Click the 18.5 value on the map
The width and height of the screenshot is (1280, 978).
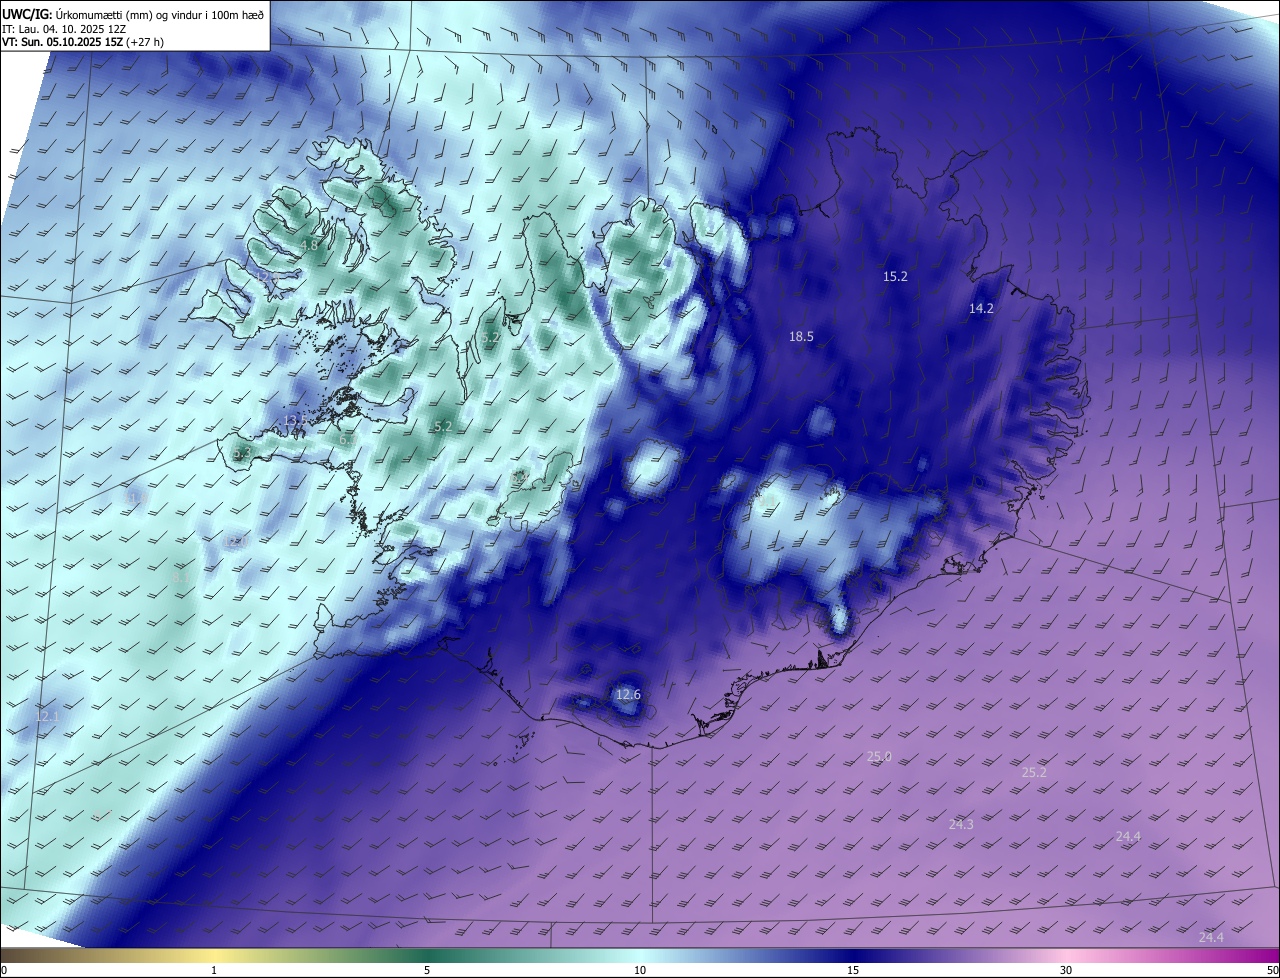801,337
